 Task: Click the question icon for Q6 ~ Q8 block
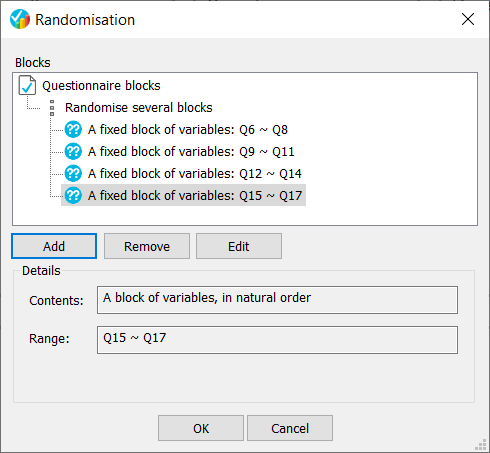click(73, 129)
